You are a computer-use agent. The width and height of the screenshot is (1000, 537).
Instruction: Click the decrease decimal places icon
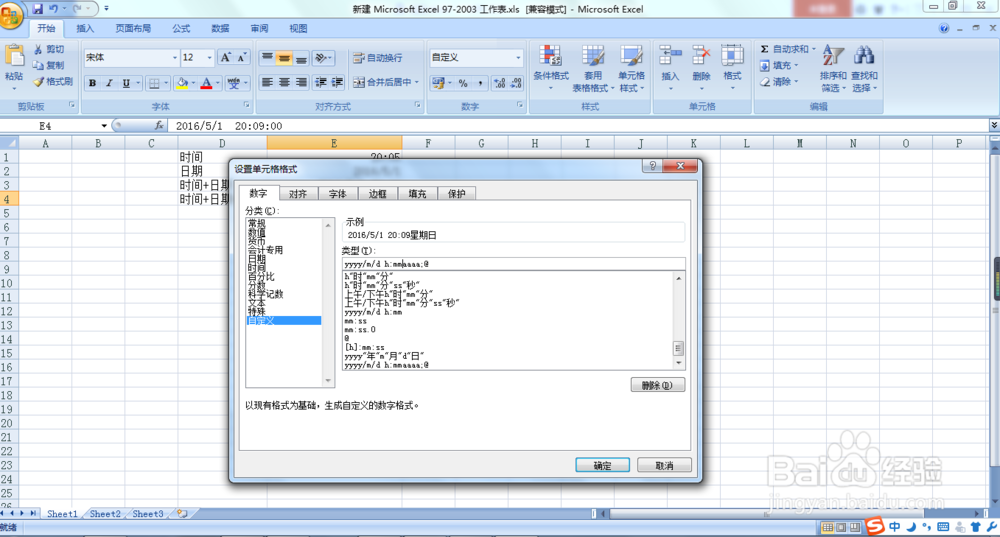pyautogui.click(x=516, y=83)
